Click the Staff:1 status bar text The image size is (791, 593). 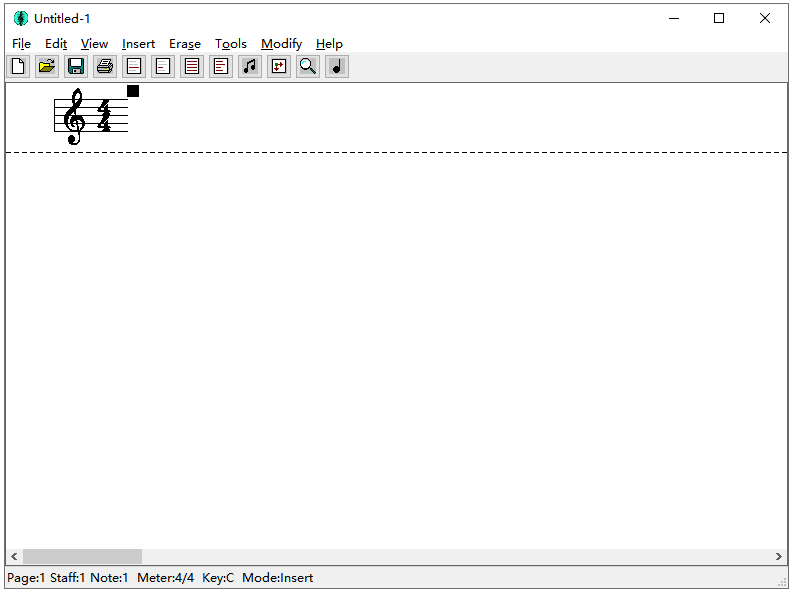tap(68, 577)
